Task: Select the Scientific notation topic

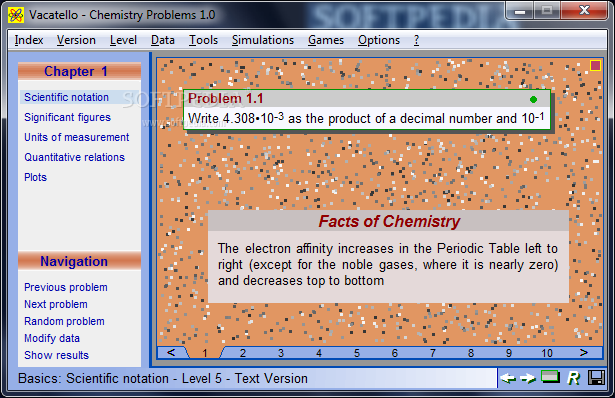Action: [x=66, y=97]
